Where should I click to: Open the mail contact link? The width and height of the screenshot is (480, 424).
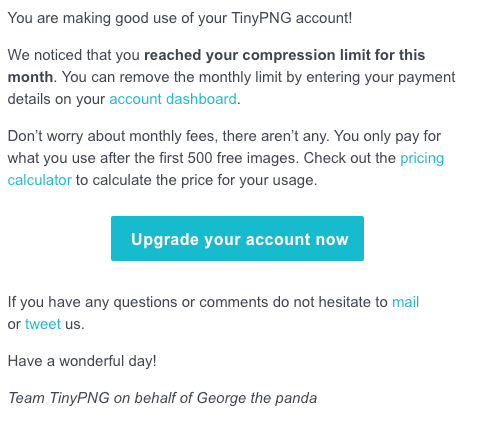(x=405, y=302)
